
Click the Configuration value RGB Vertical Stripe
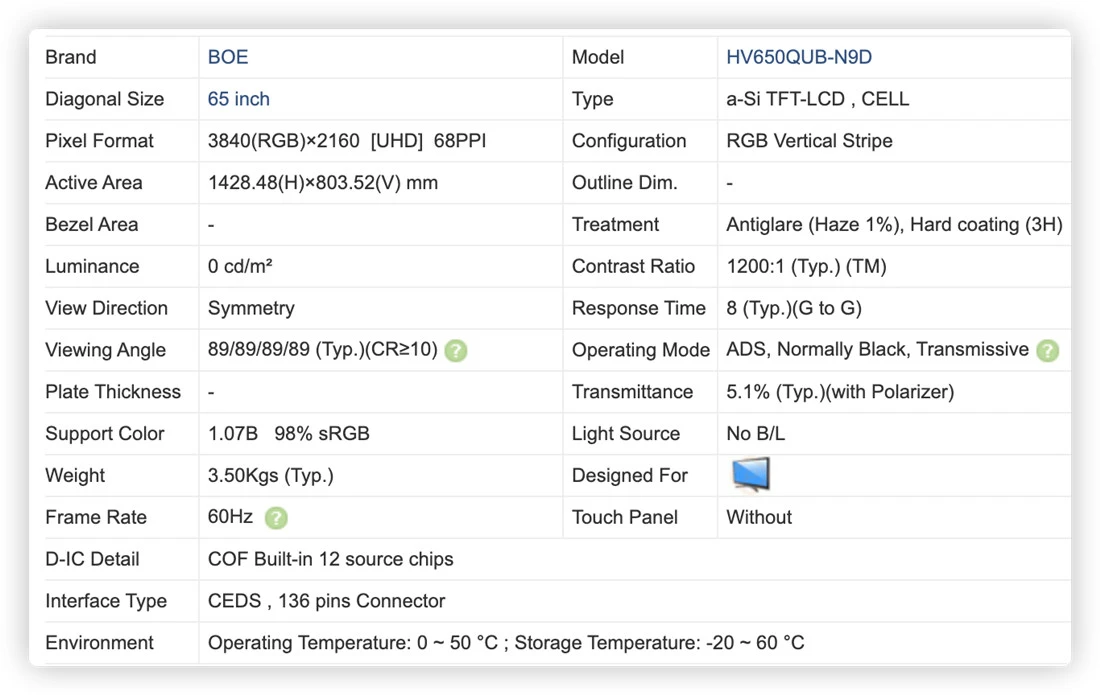809,141
